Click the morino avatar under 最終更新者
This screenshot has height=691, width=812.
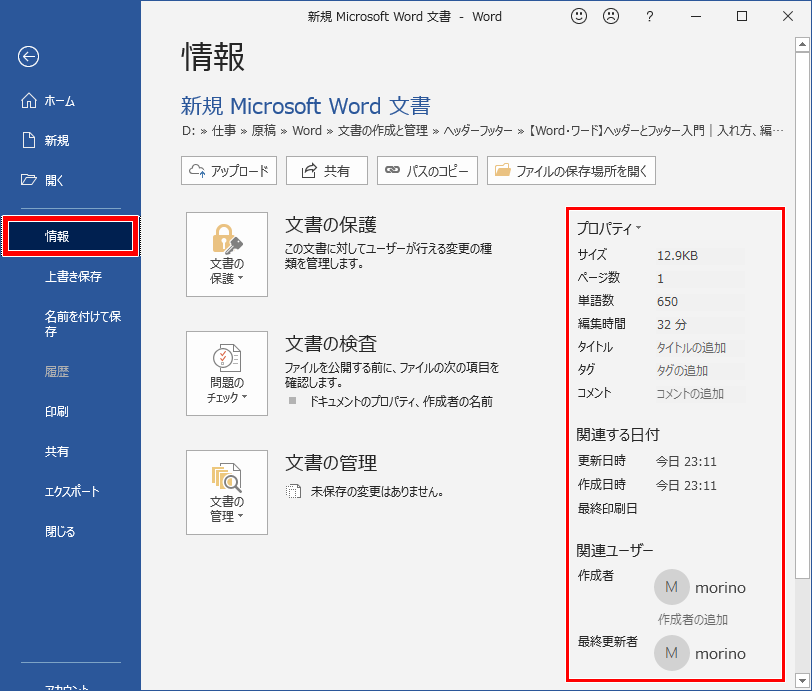[x=671, y=653]
